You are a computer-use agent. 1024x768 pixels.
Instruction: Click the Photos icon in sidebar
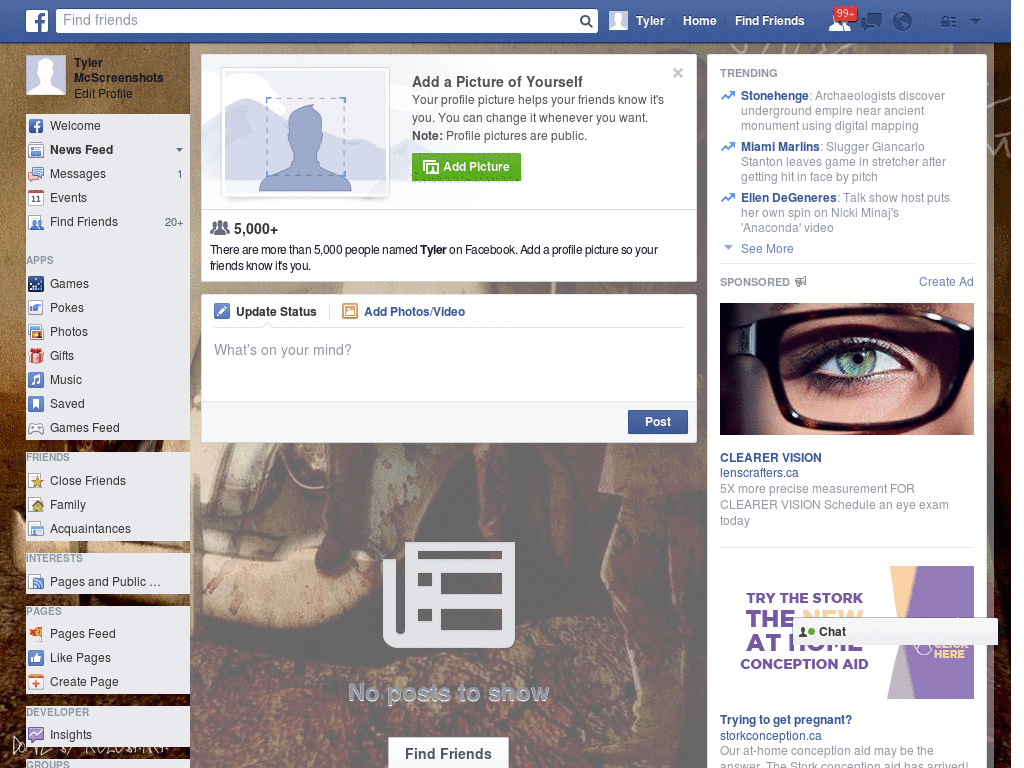(x=36, y=332)
